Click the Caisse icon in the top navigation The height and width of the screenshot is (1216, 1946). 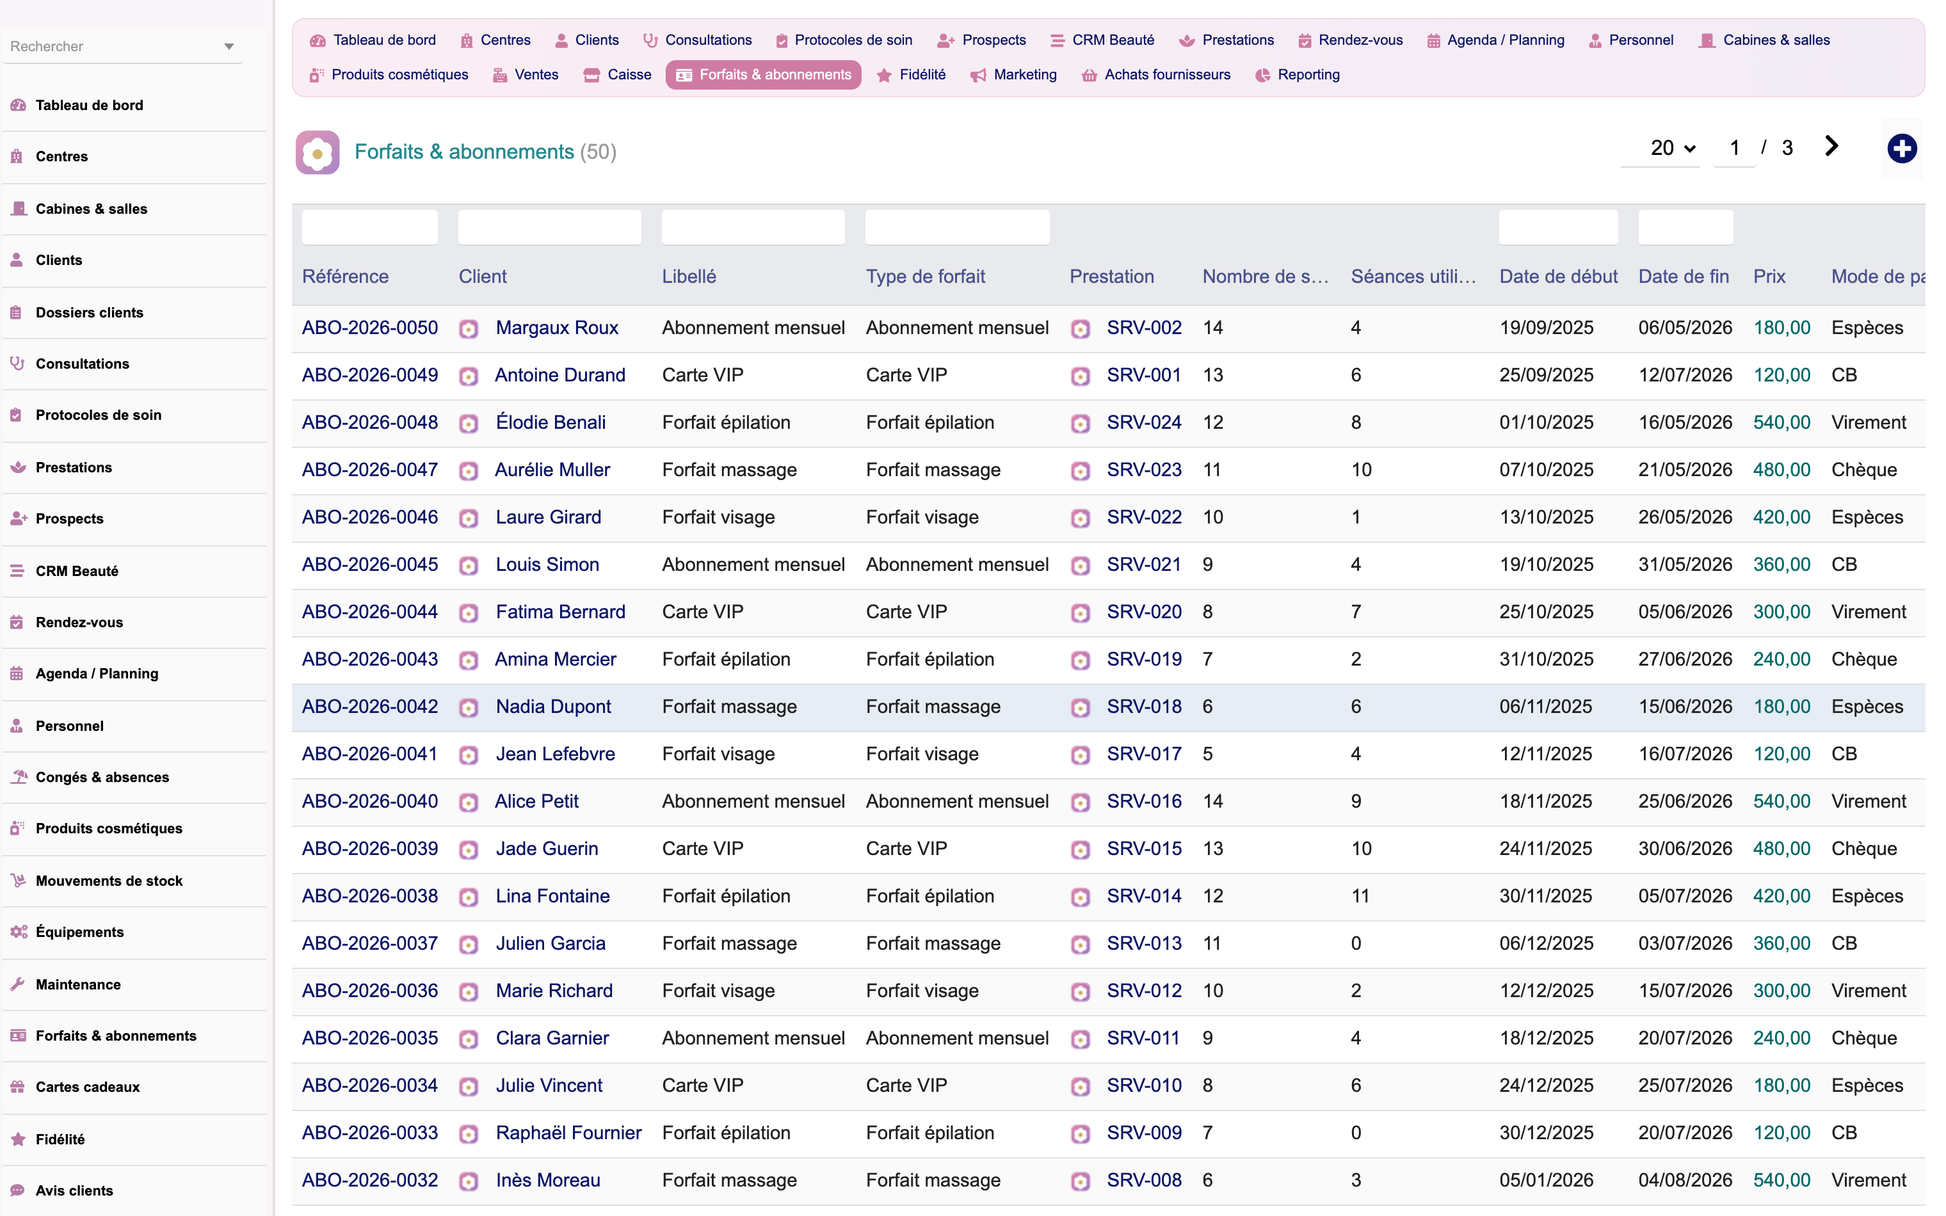(x=592, y=75)
